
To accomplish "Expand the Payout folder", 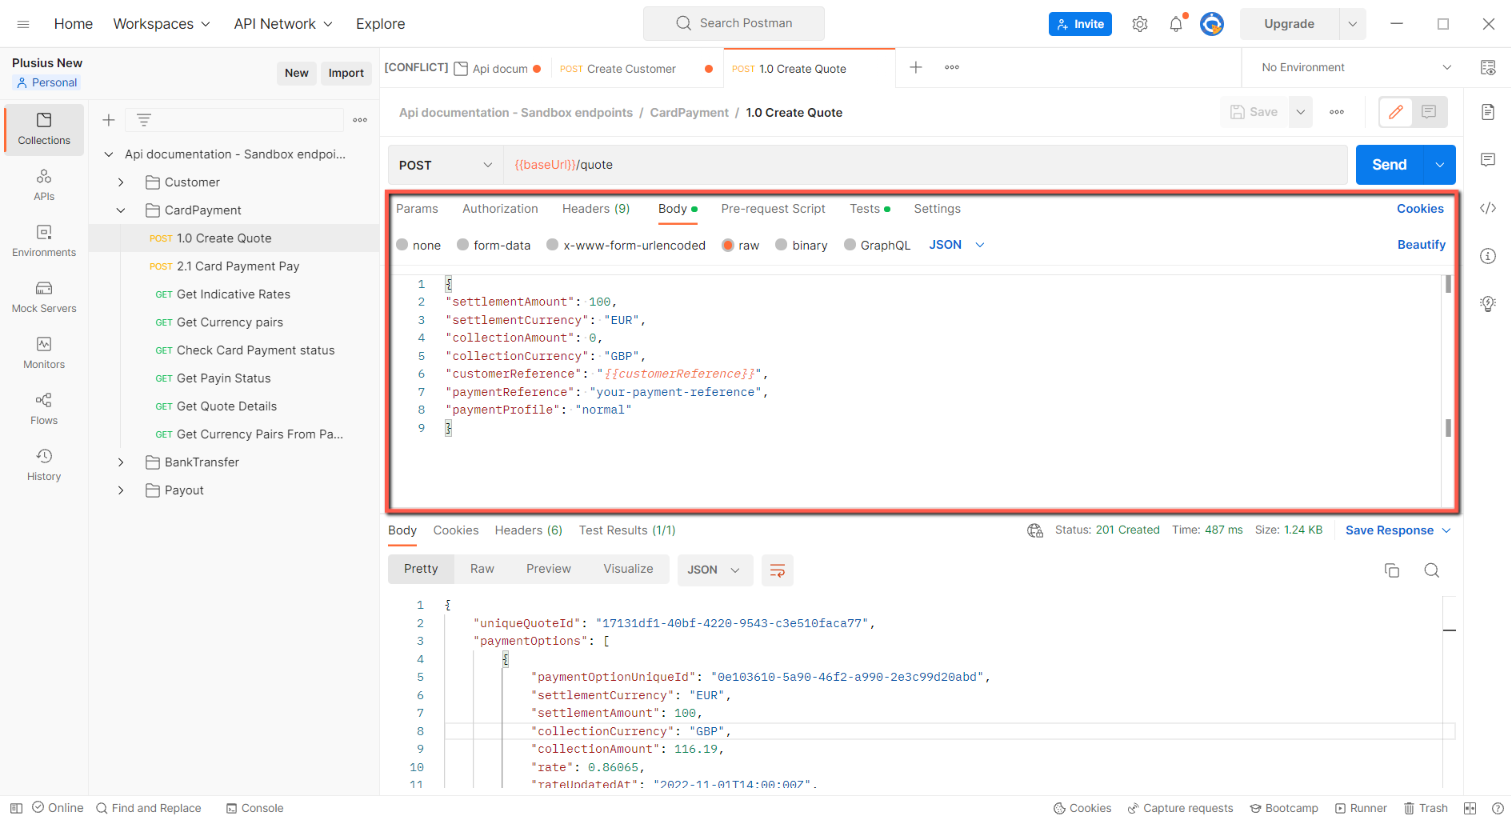I will [x=121, y=490].
